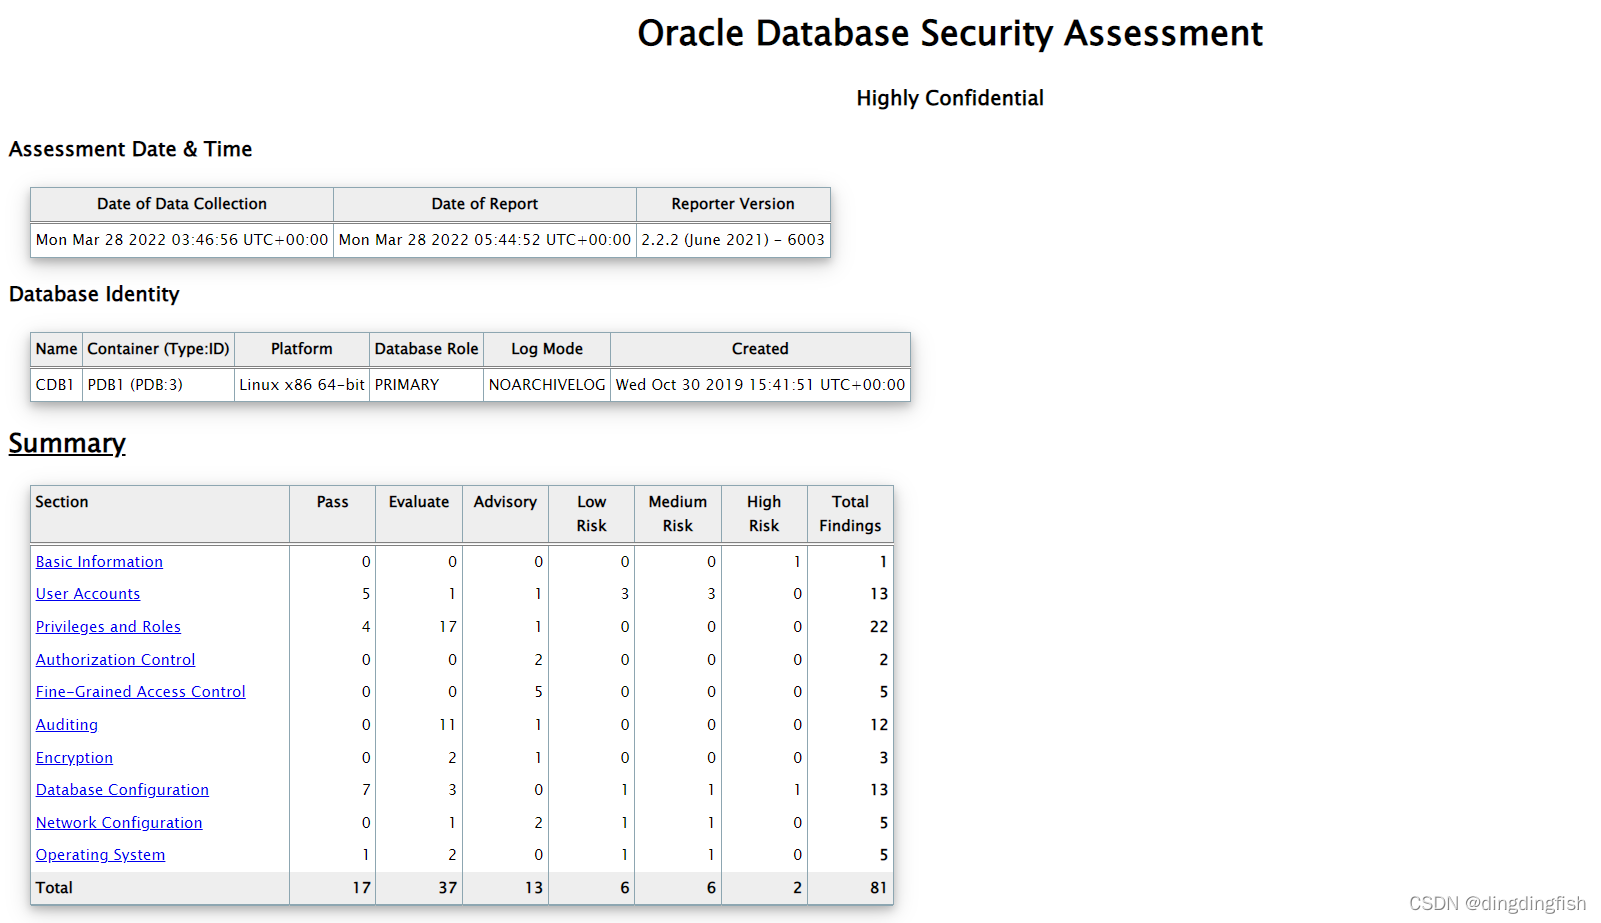Select the Privileges and Roles total 22
This screenshot has height=923, width=1601.
pos(878,627)
